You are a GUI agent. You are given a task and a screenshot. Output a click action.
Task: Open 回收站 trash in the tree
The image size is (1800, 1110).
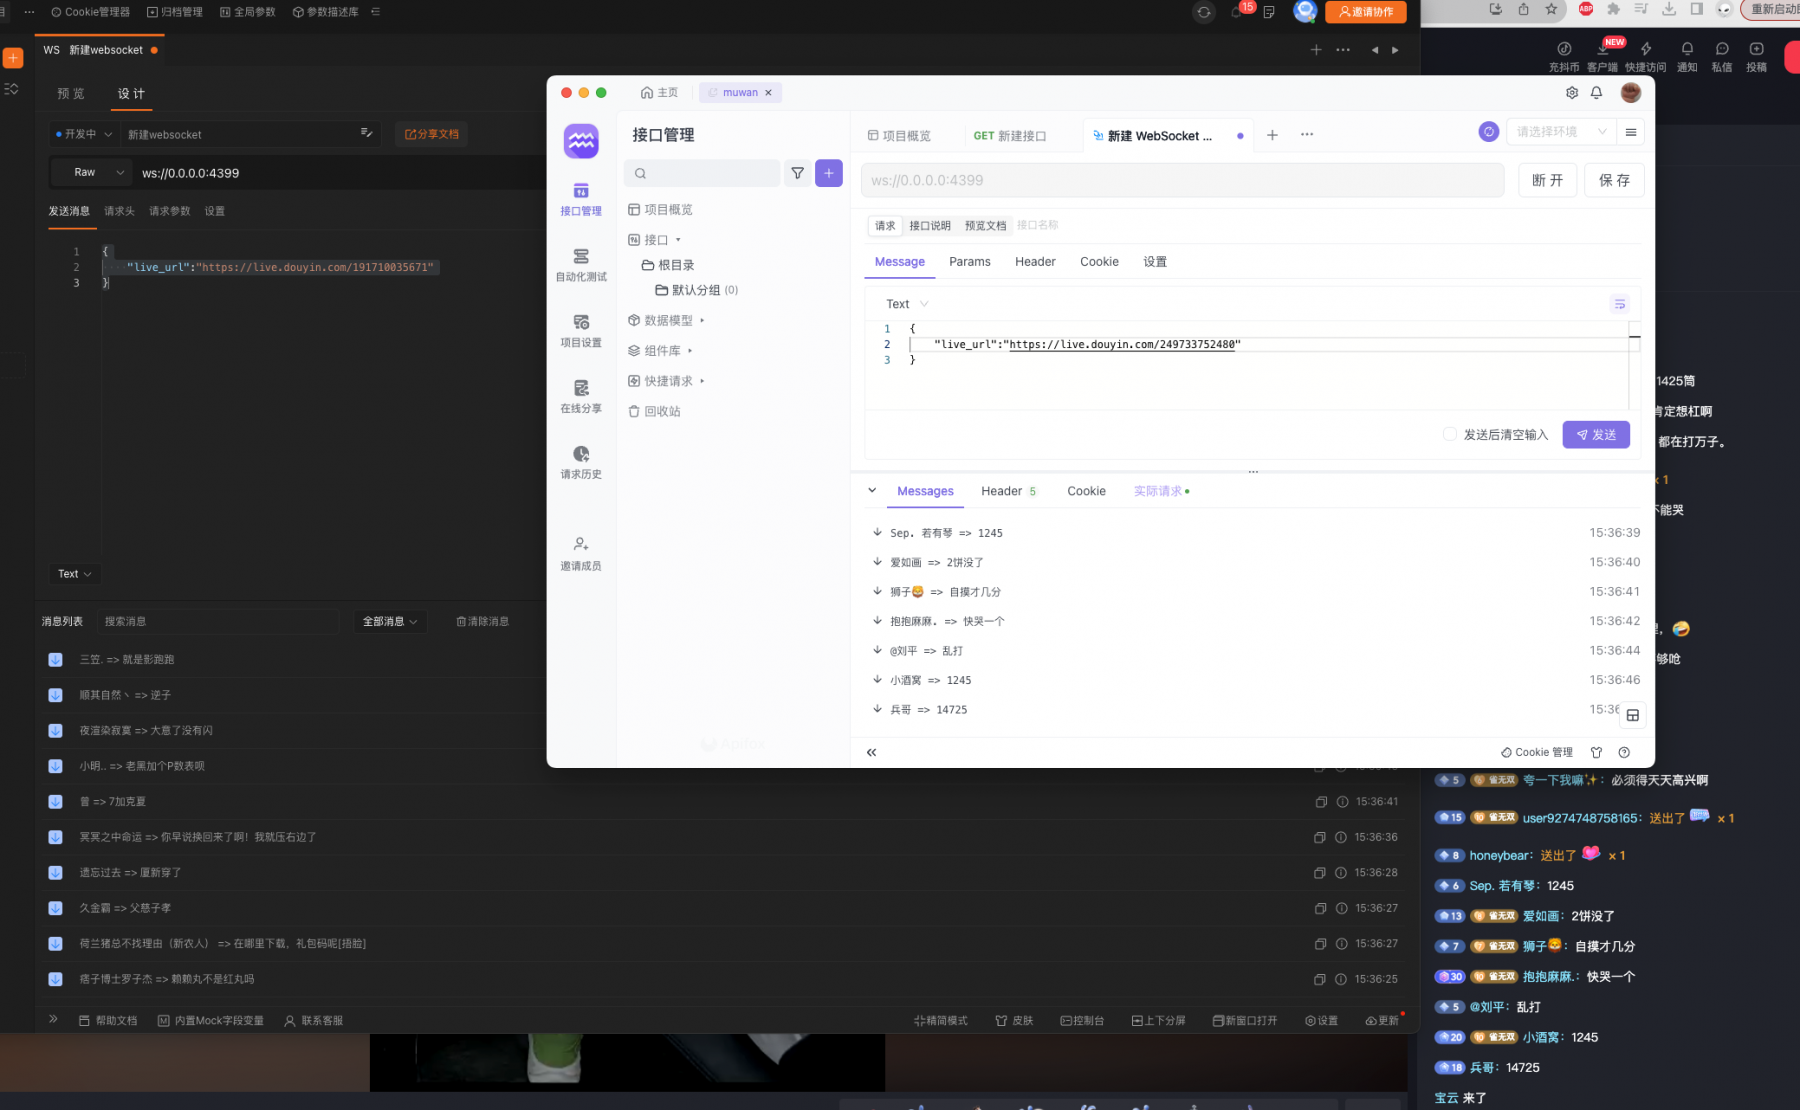click(x=654, y=411)
